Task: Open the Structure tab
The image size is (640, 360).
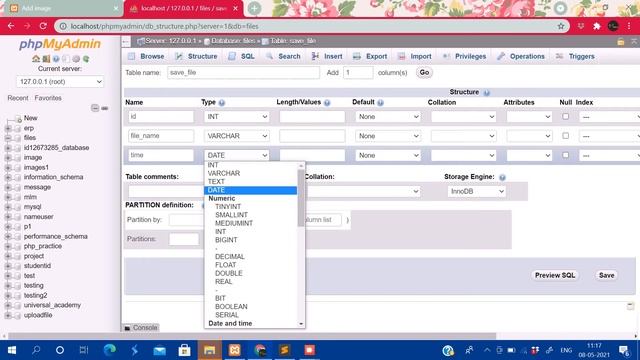Action: tap(197, 56)
